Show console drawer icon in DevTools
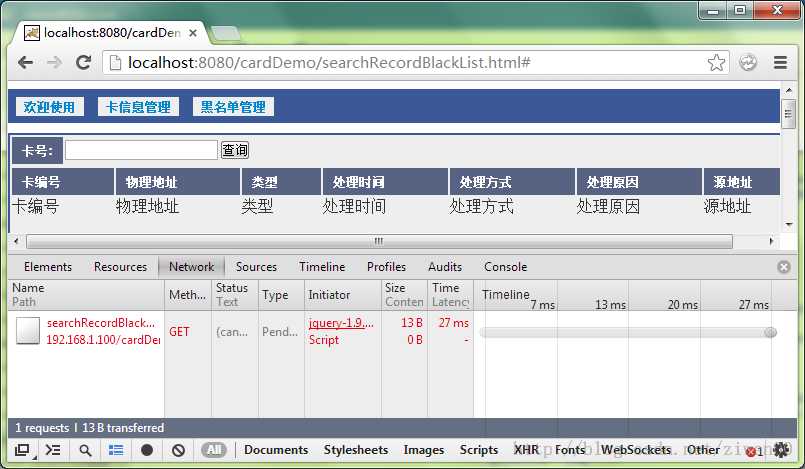The image size is (805, 469). tap(53, 450)
